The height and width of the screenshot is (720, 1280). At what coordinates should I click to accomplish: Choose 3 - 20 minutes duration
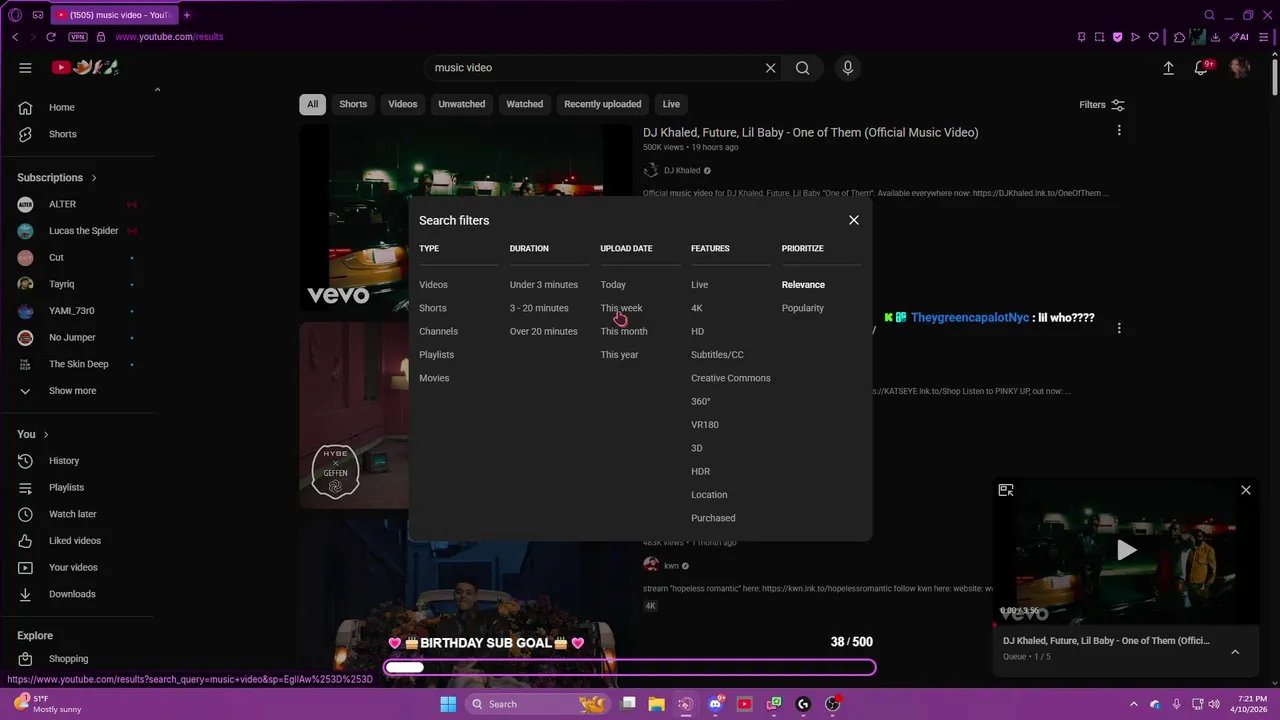pyautogui.click(x=539, y=308)
